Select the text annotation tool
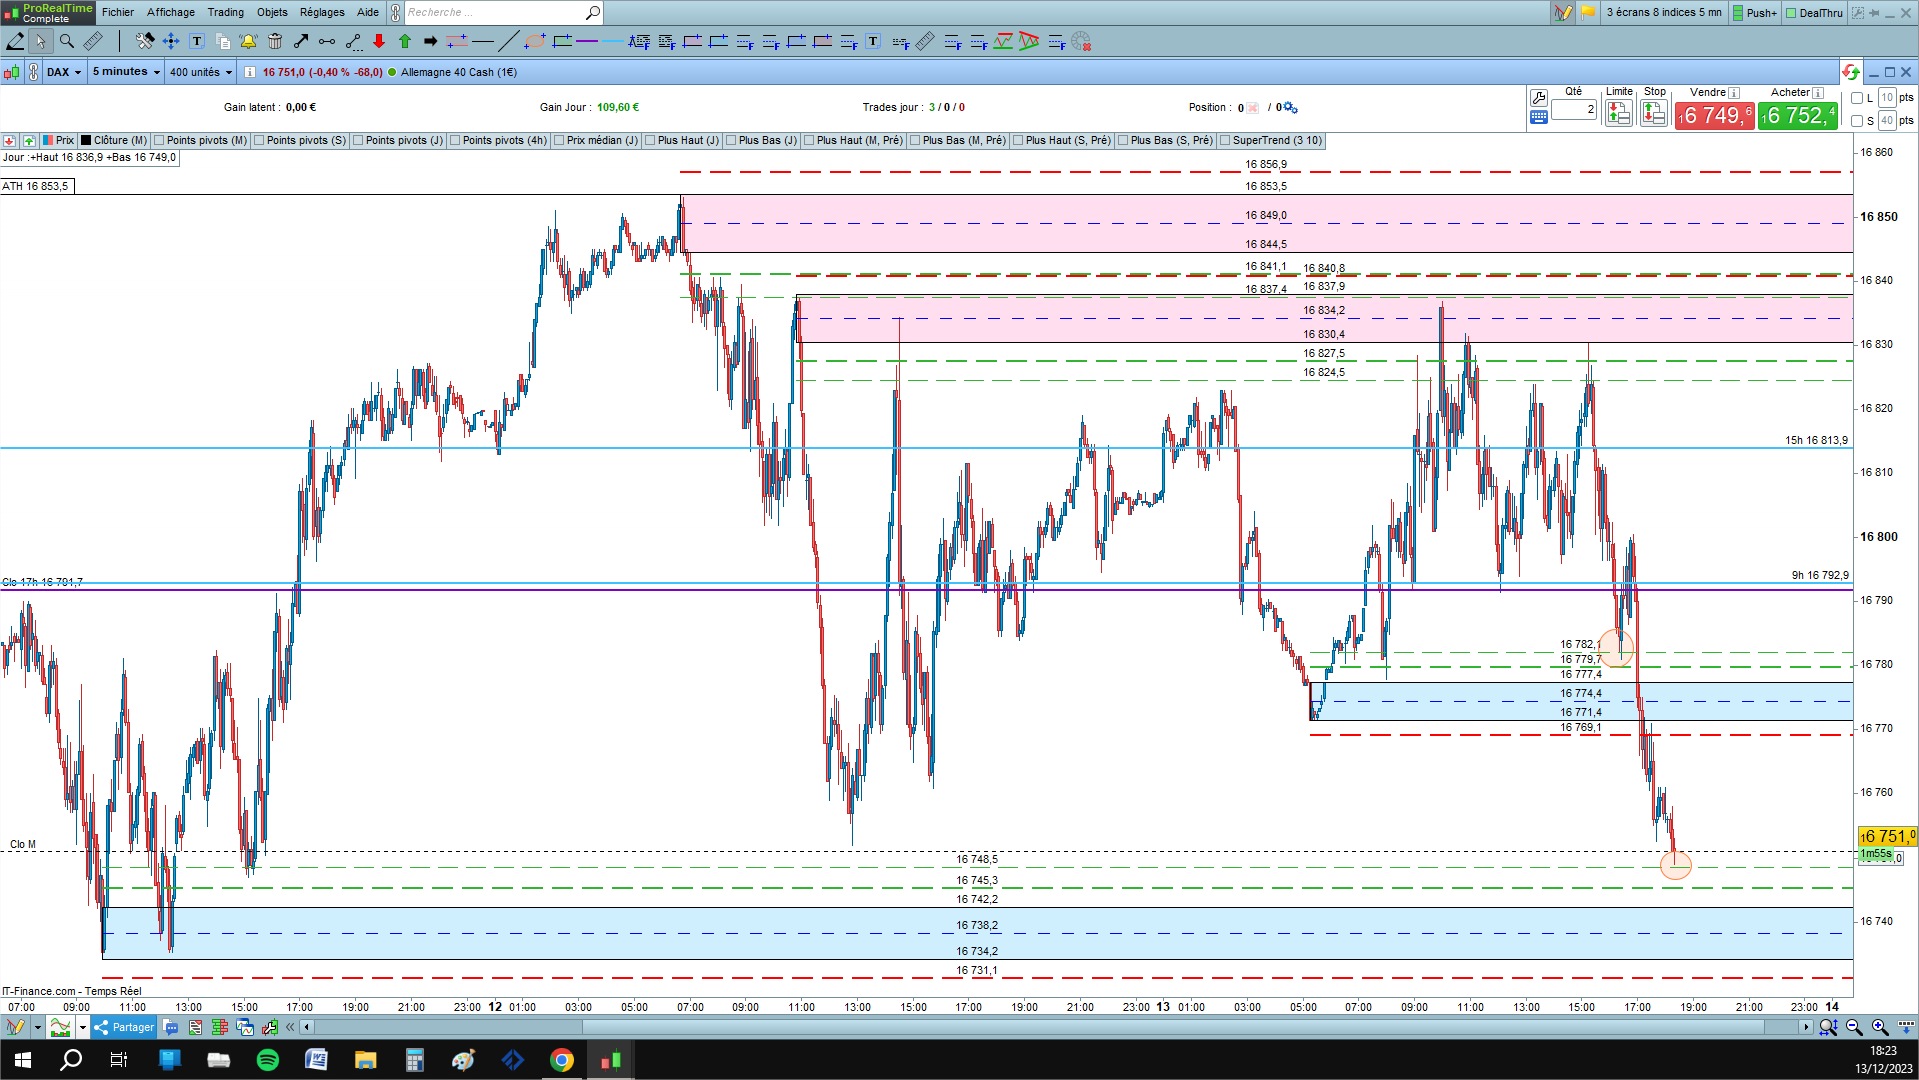1919x1080 pixels. (197, 42)
